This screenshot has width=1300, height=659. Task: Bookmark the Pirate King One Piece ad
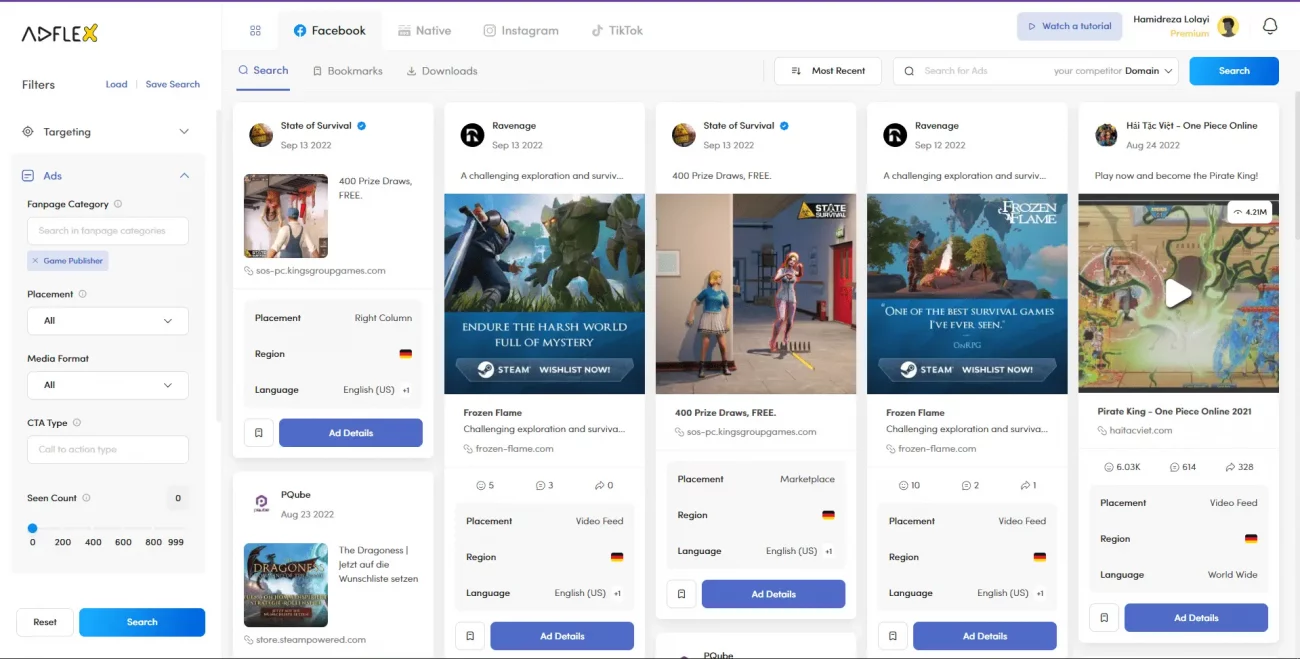[x=1104, y=618]
